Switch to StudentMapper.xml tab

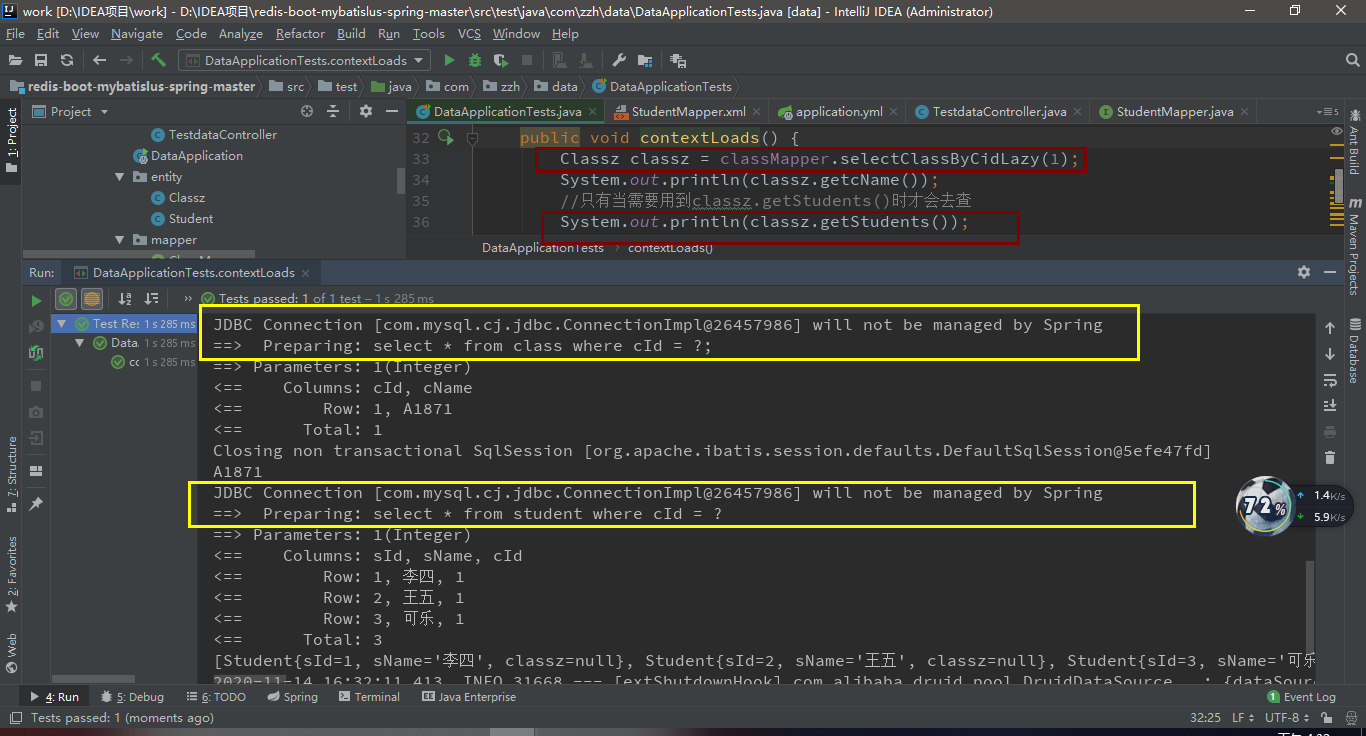(688, 112)
